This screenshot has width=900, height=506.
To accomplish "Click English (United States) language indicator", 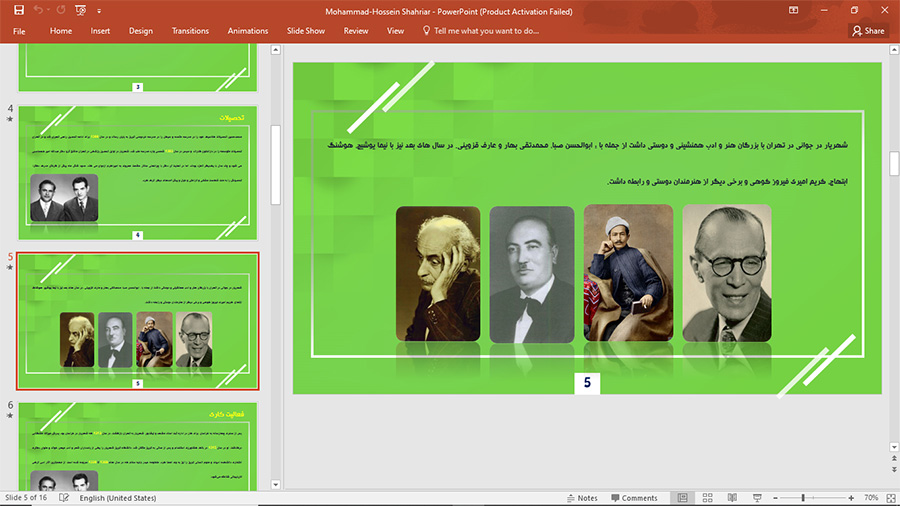I will click(x=117, y=497).
